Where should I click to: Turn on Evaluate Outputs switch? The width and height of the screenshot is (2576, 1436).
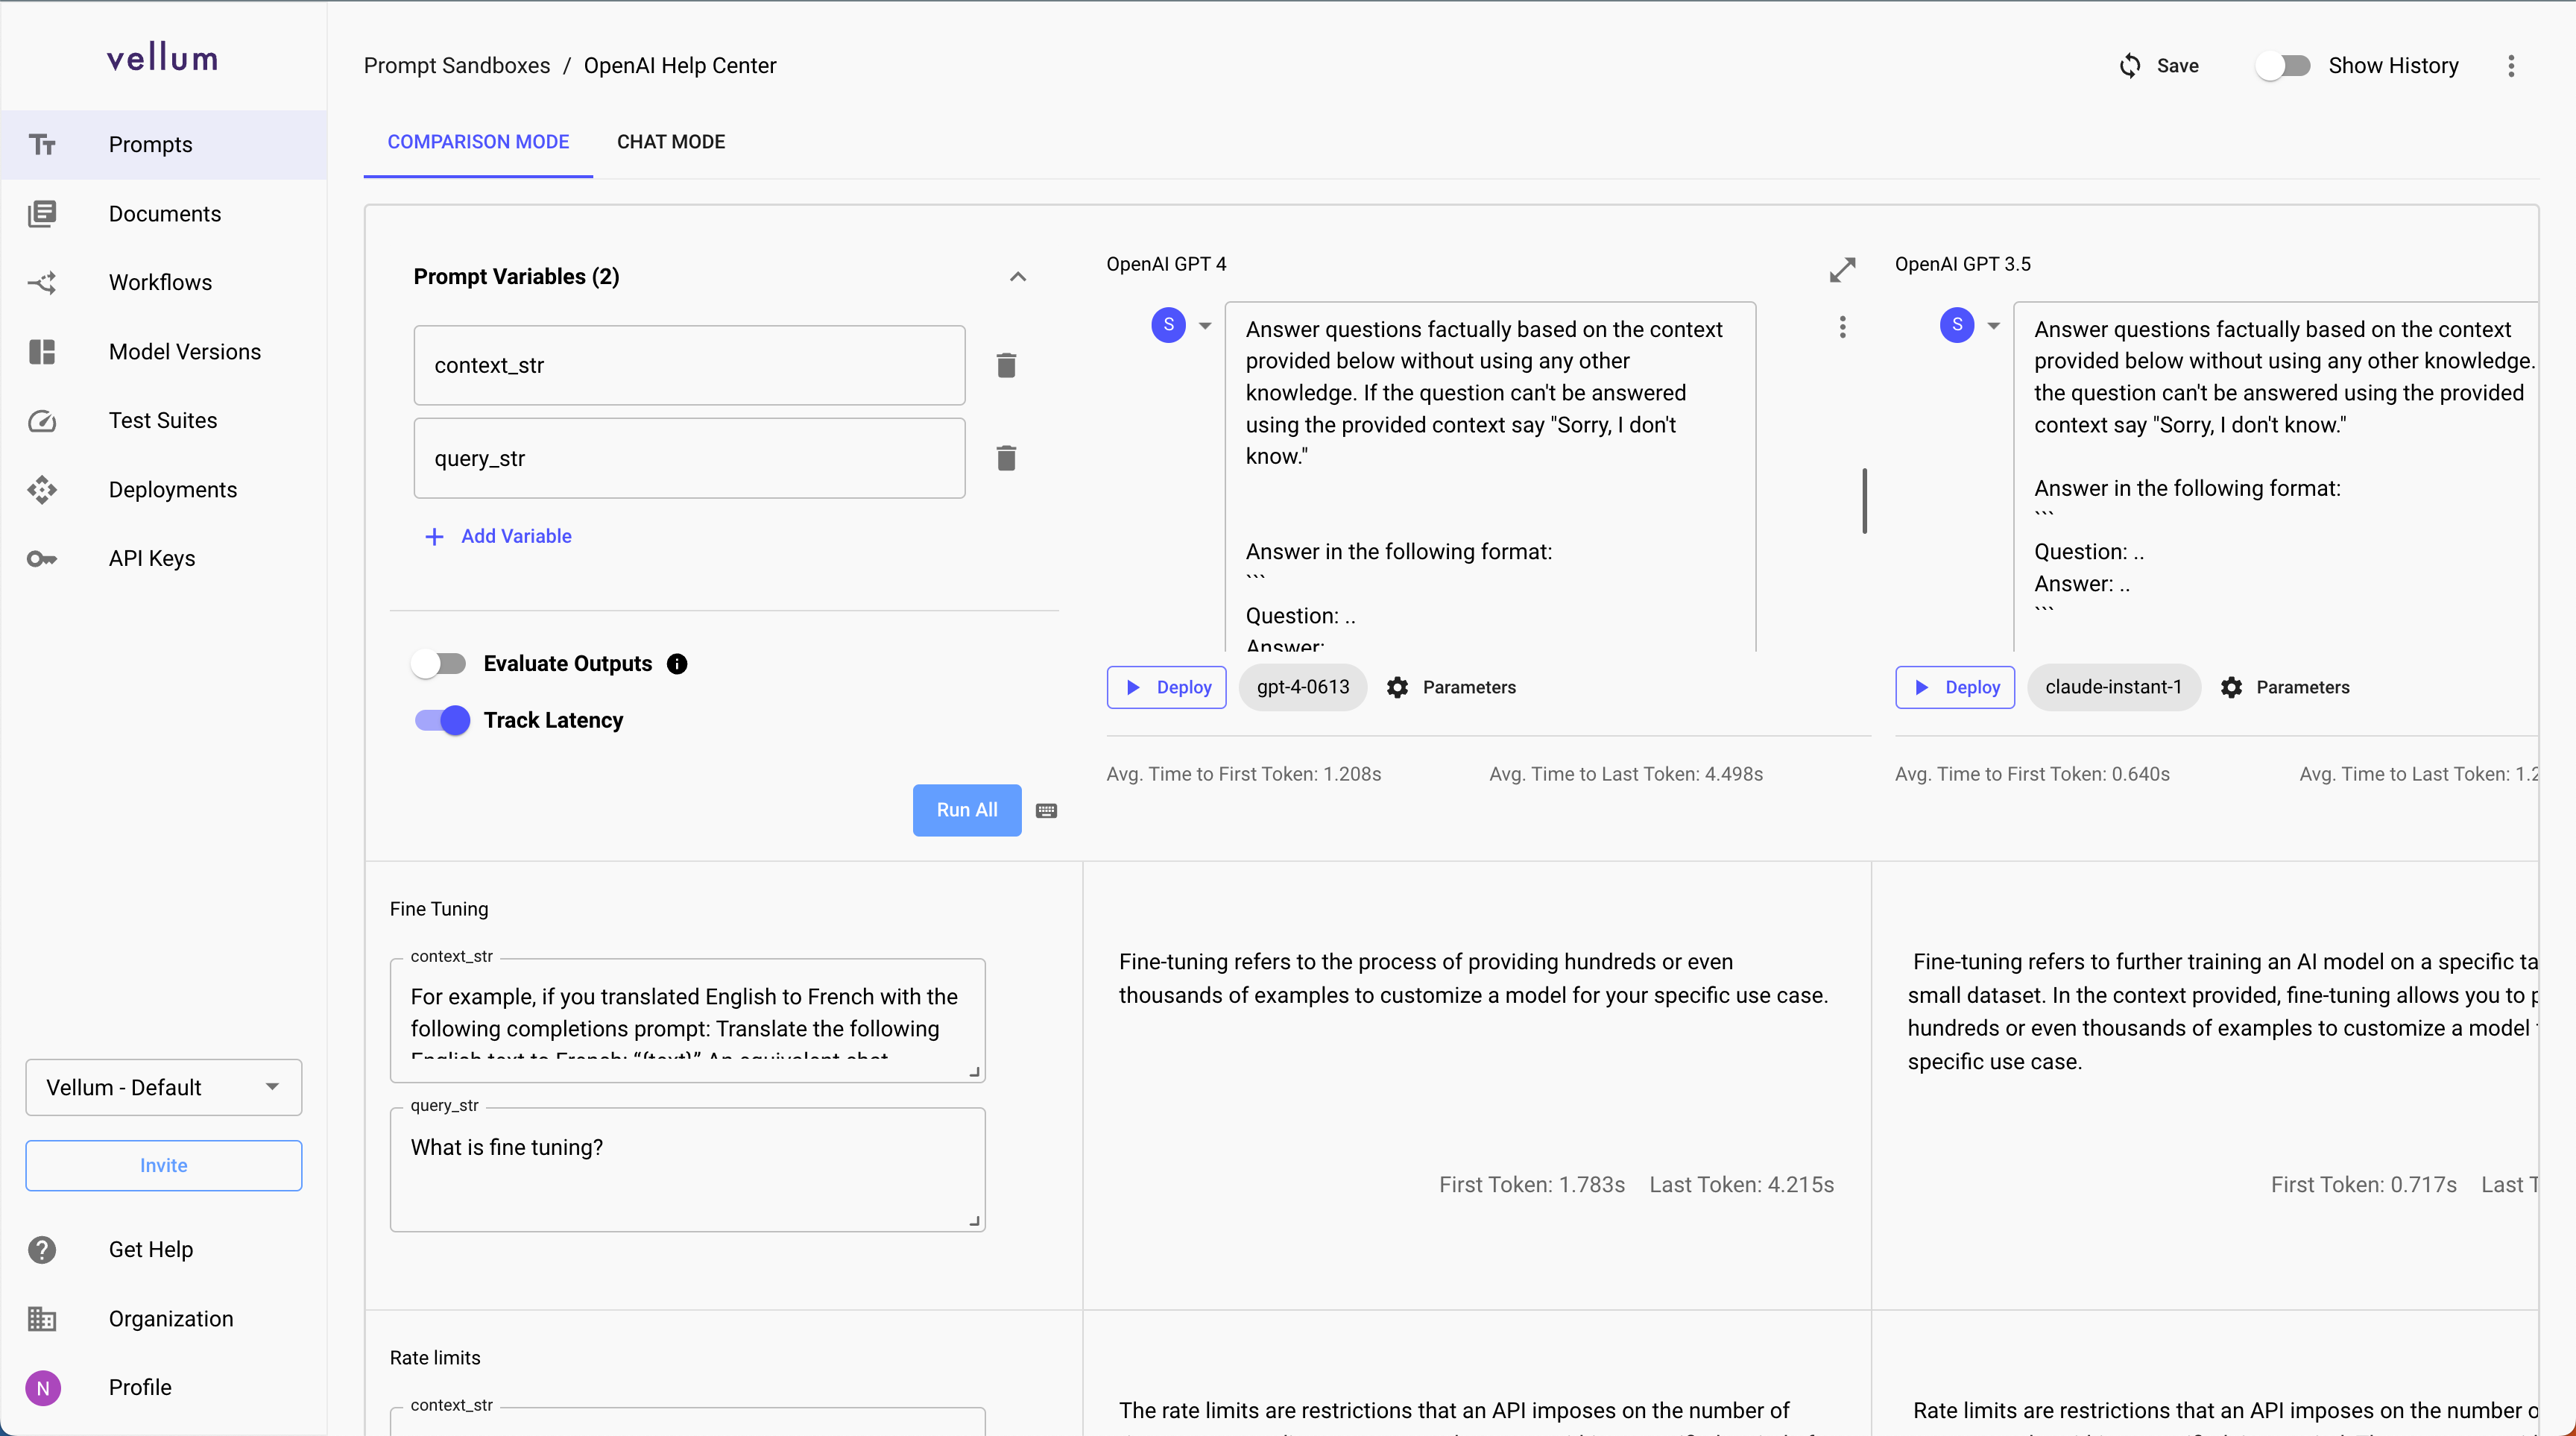click(440, 664)
